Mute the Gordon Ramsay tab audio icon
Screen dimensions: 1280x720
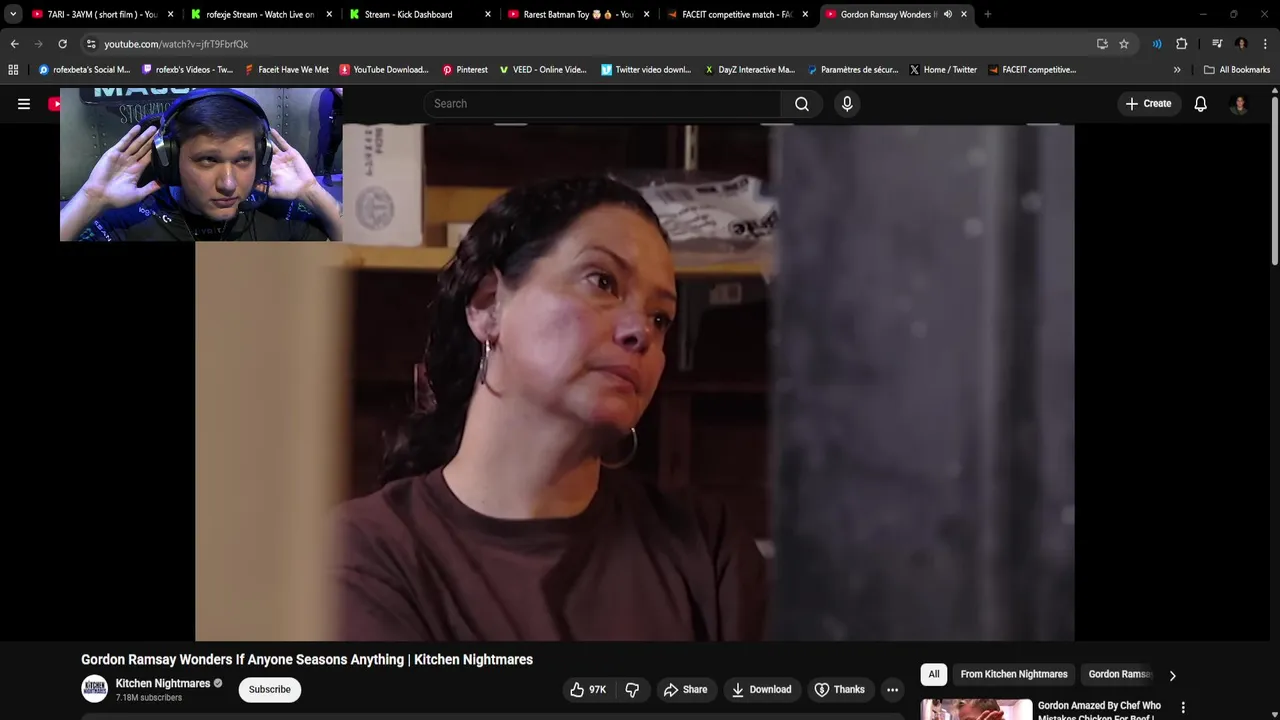(x=947, y=14)
